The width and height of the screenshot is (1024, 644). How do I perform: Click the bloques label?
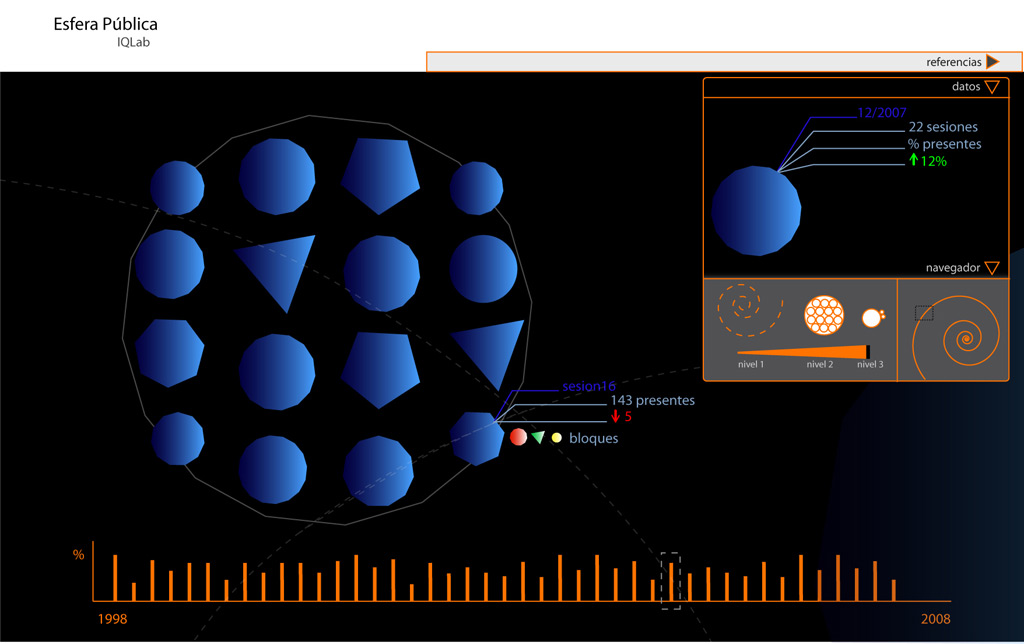click(x=594, y=438)
